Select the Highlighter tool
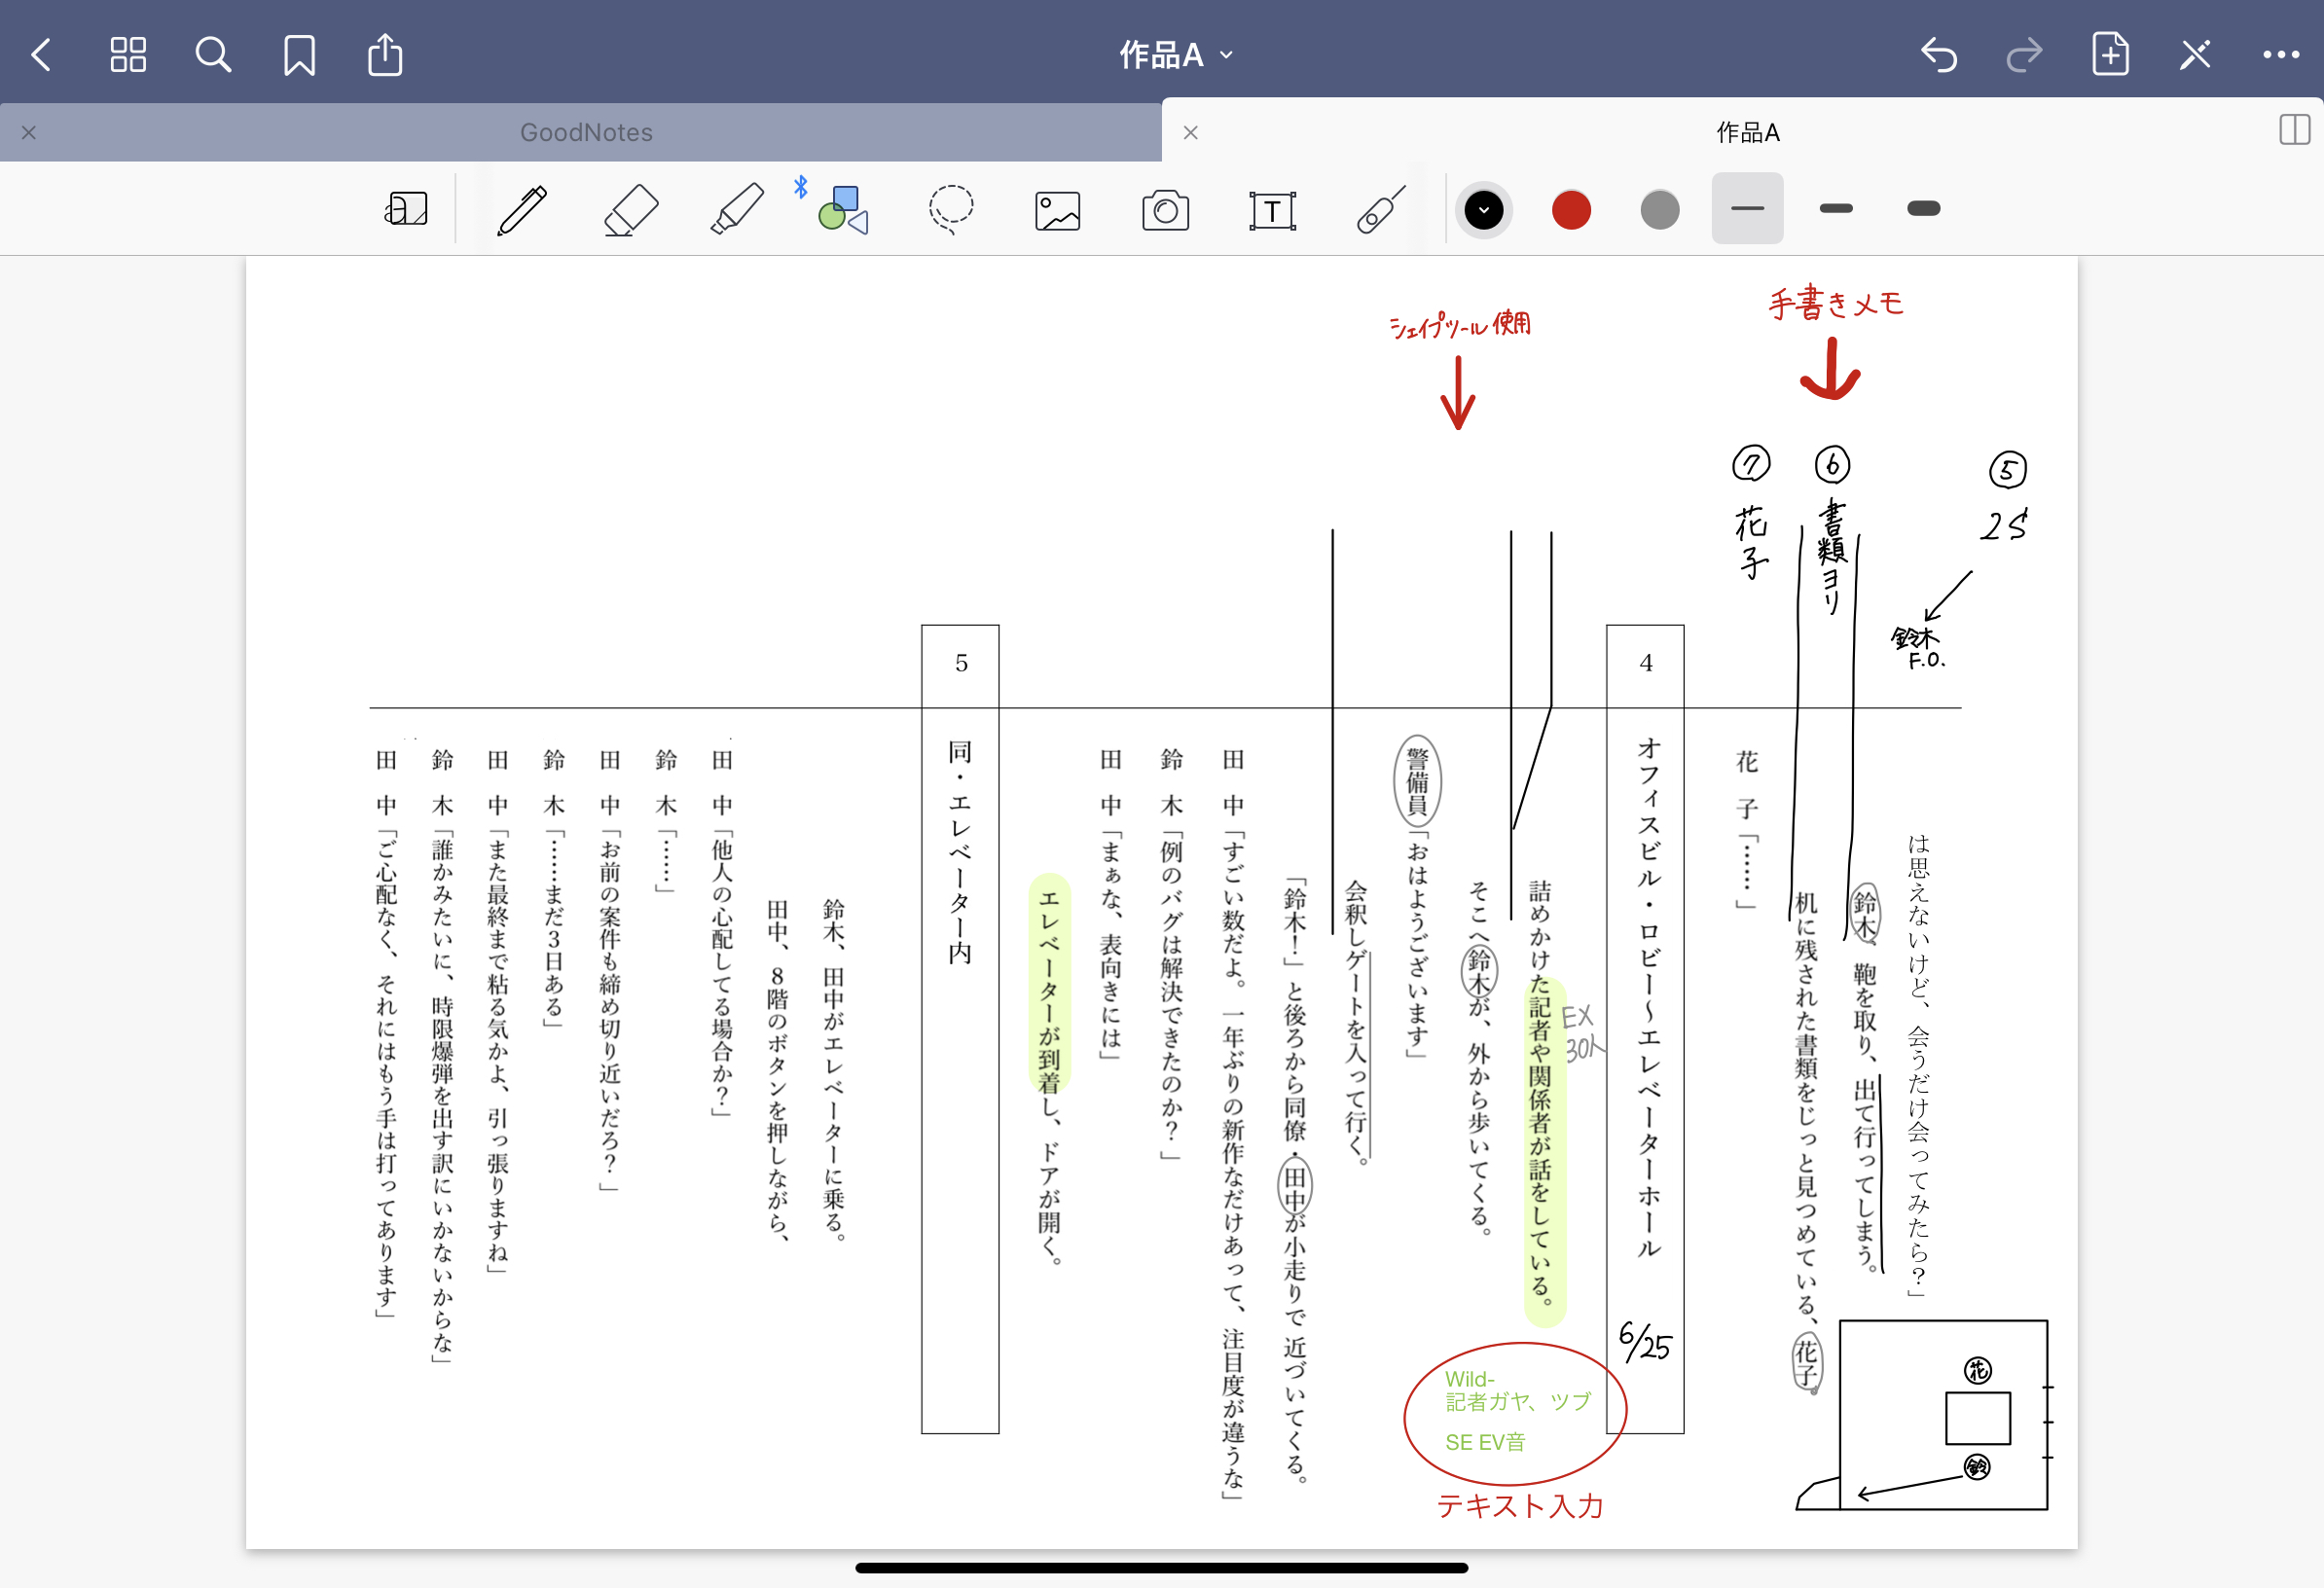2324x1588 pixels. (738, 209)
